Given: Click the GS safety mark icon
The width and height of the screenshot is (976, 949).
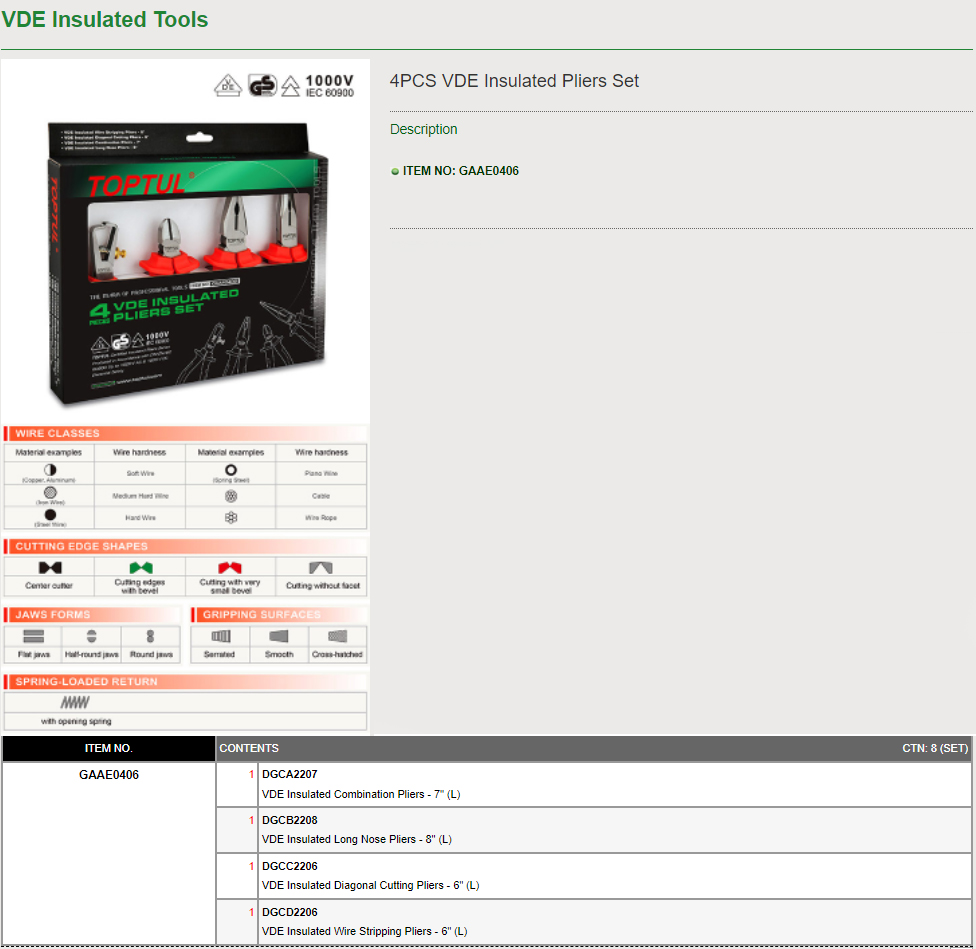Looking at the screenshot, I should coord(262,85).
